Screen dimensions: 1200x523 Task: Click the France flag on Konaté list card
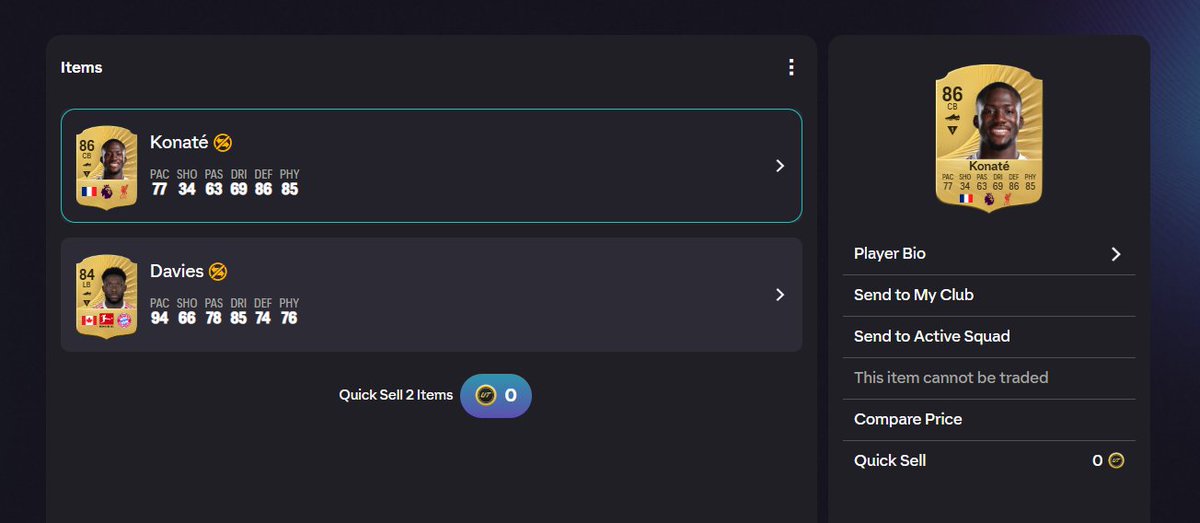click(88, 193)
